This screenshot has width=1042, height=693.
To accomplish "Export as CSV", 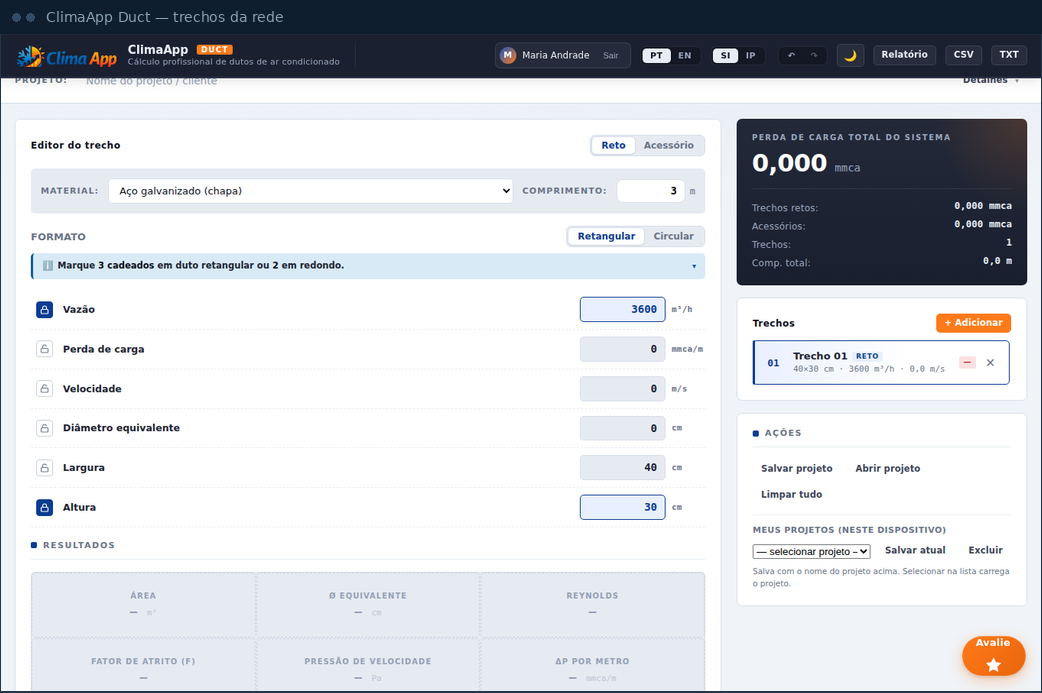I will 964,55.
